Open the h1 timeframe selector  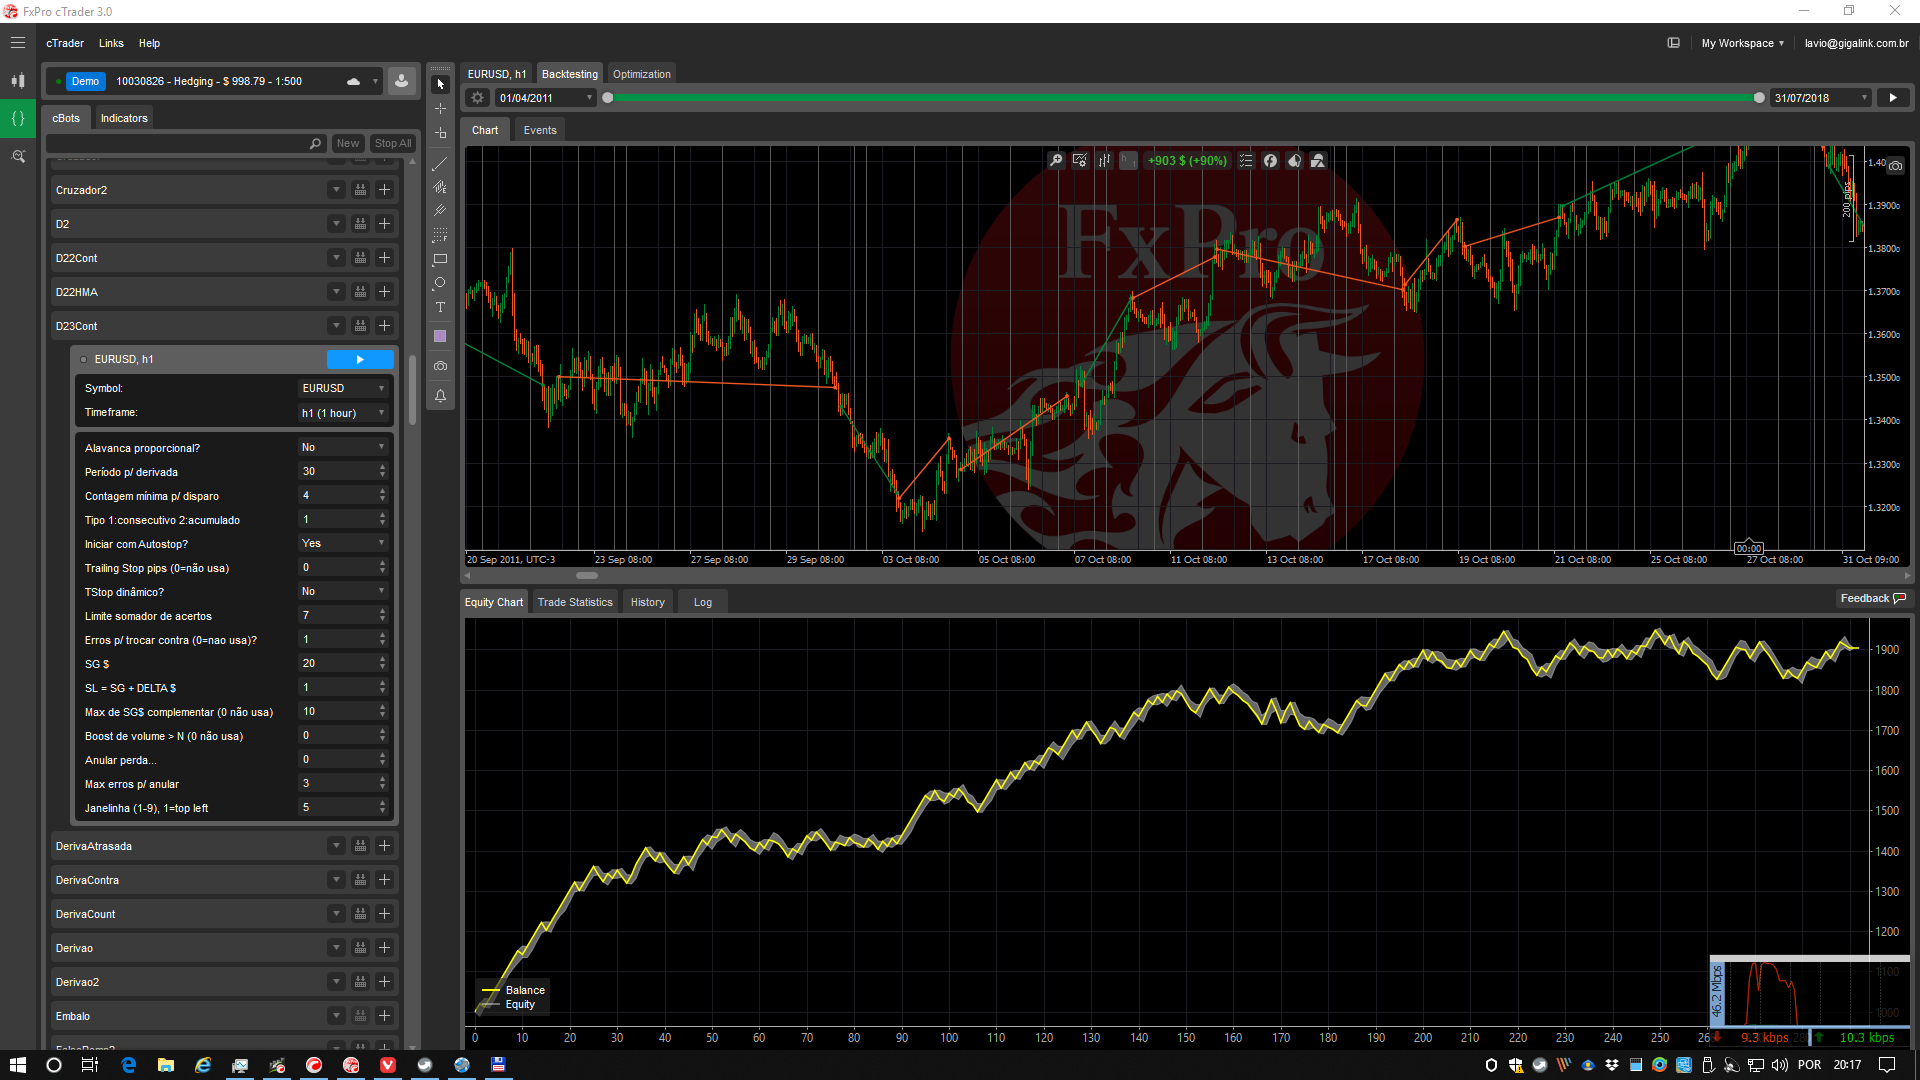point(1128,160)
